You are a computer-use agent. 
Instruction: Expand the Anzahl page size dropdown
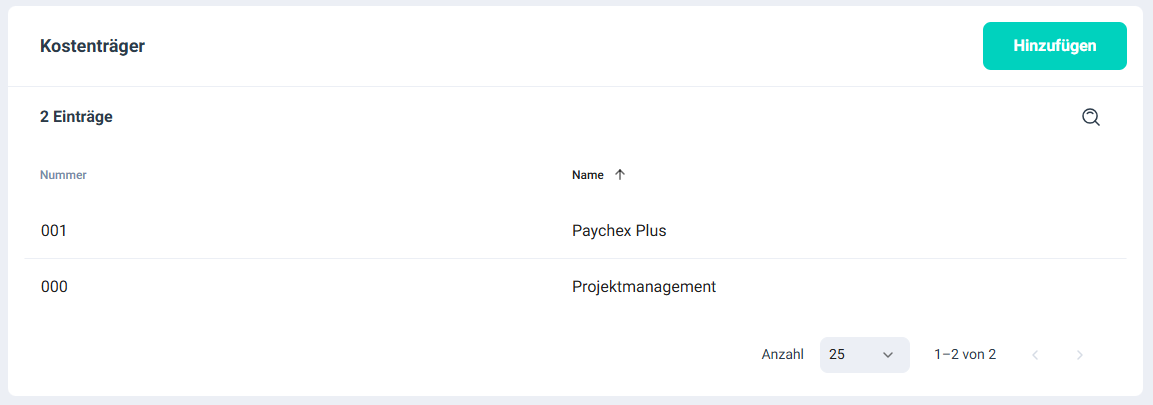(x=865, y=355)
